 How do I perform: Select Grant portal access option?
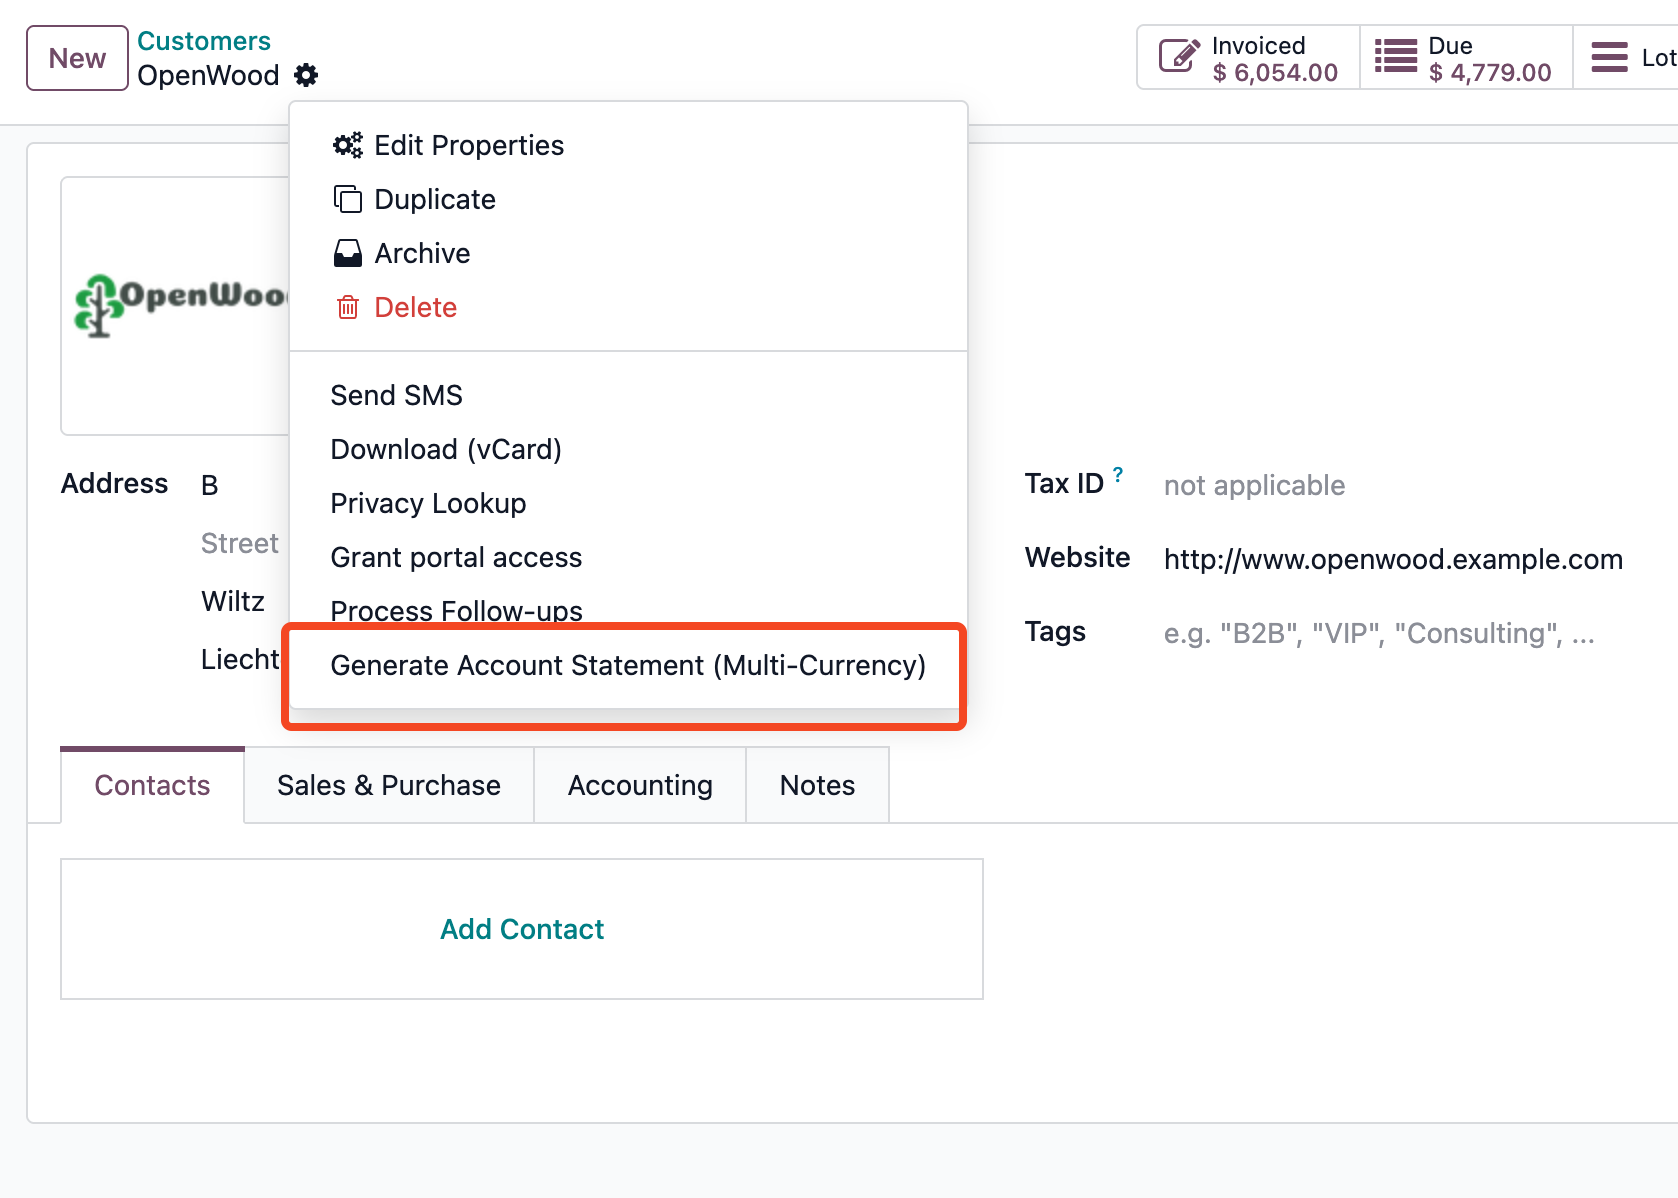456,557
